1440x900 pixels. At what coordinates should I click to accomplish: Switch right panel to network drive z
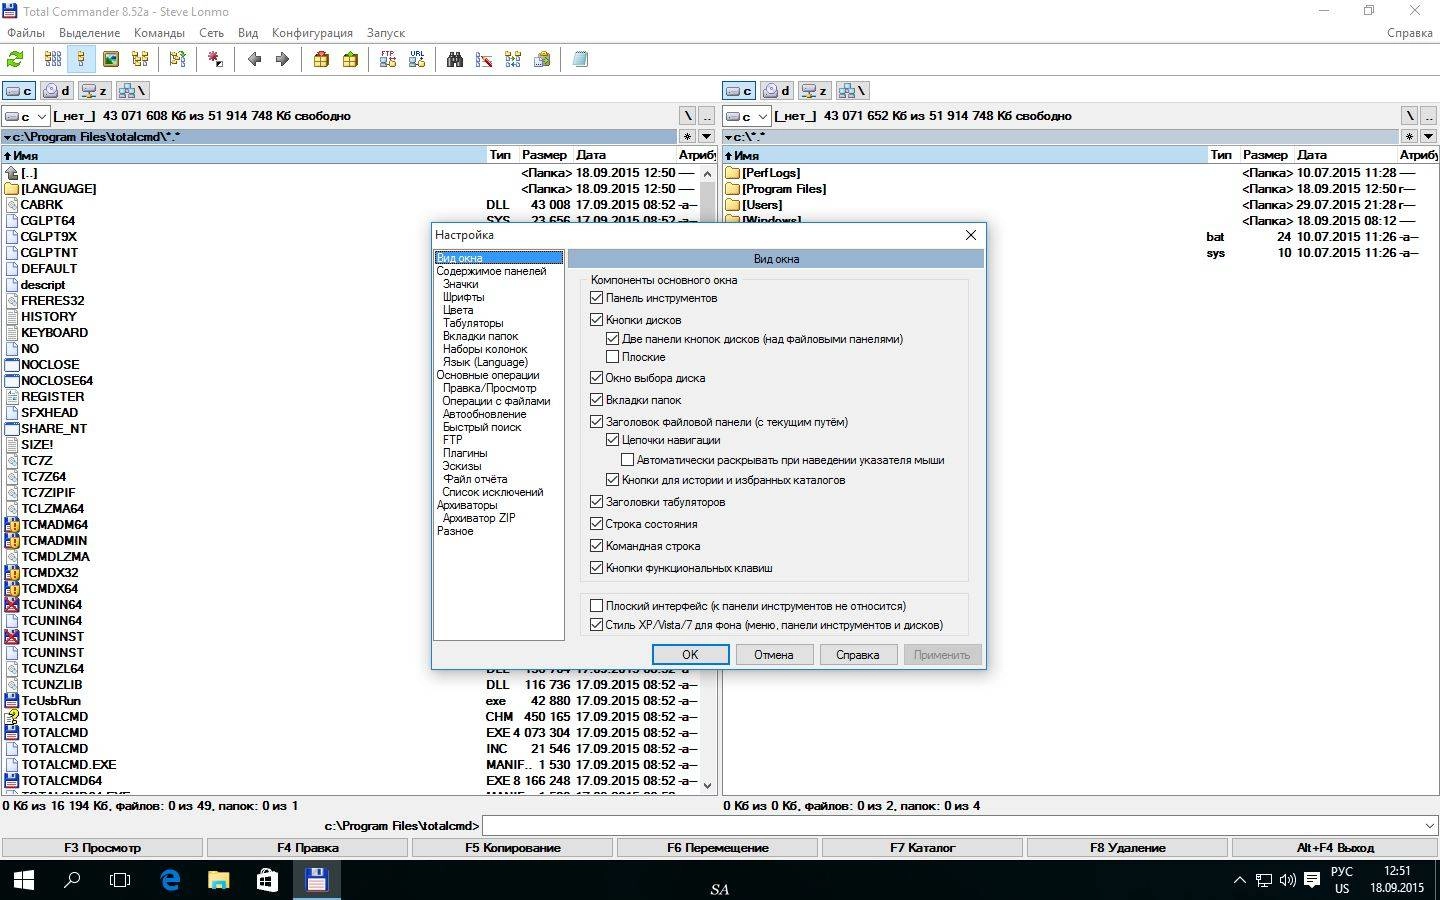click(x=815, y=91)
